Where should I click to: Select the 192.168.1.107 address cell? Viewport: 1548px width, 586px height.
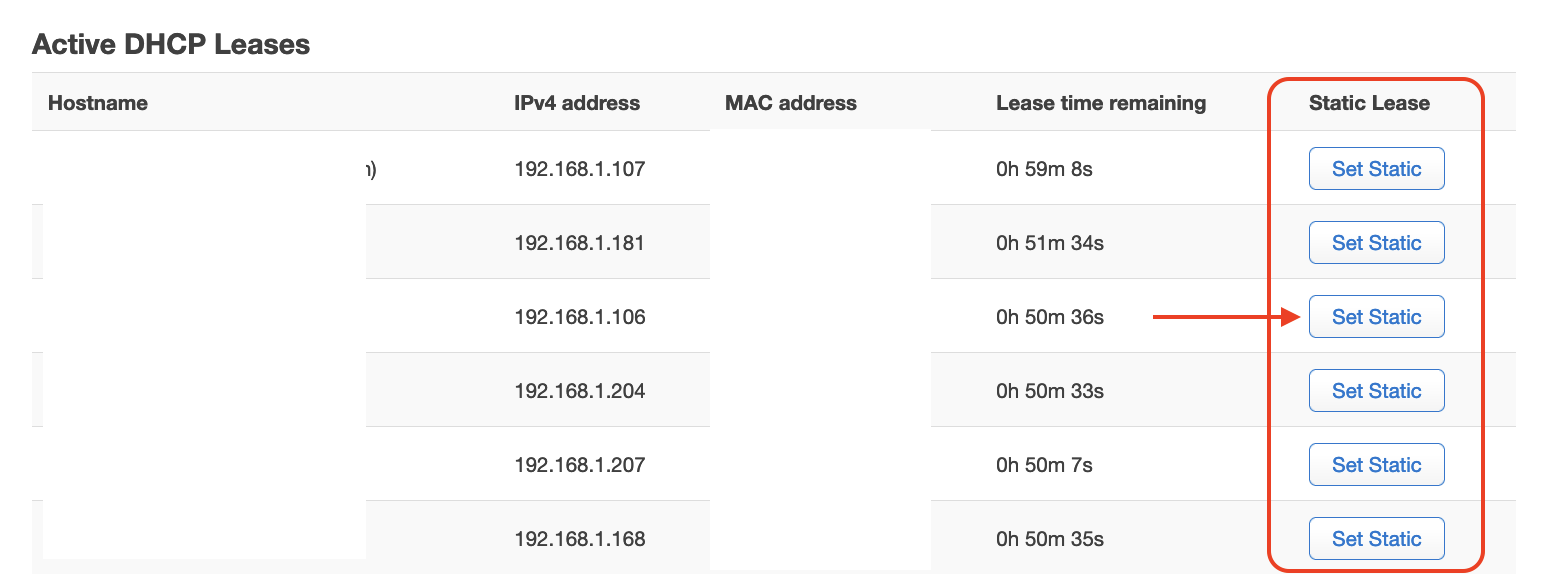pyautogui.click(x=580, y=169)
